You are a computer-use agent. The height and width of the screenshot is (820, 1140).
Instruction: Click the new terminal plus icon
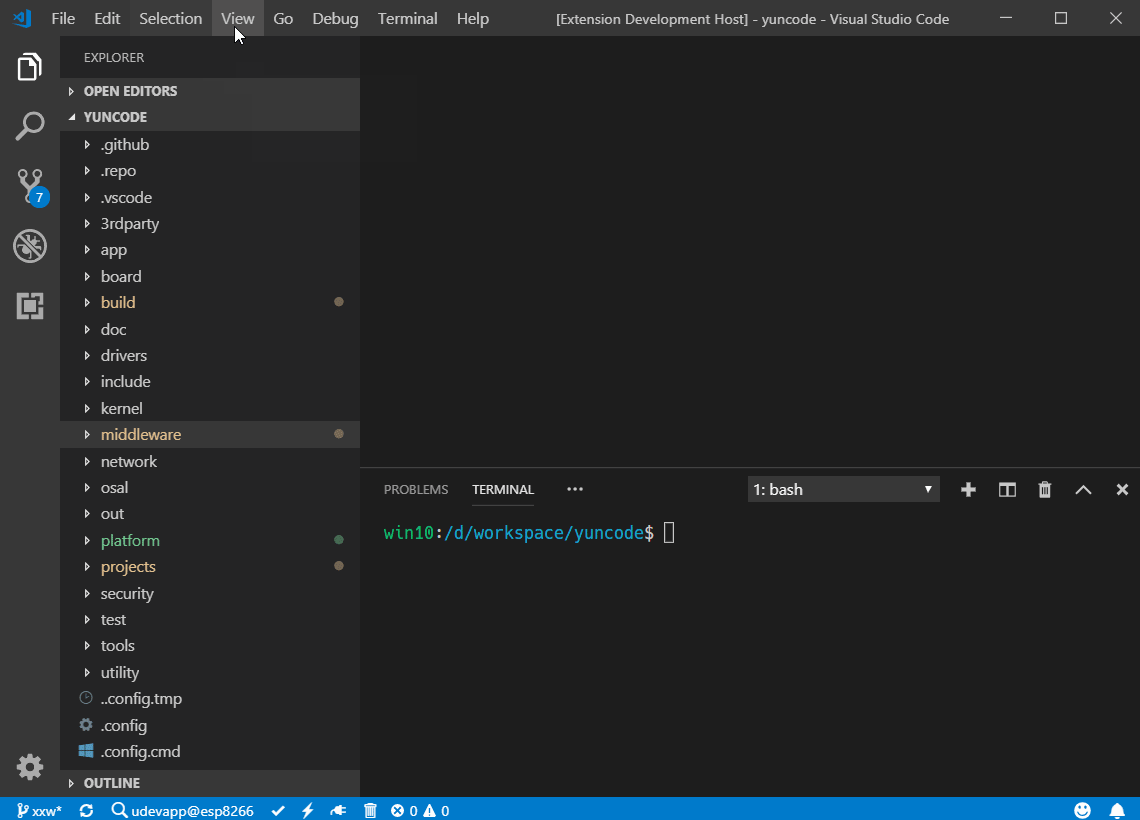click(968, 490)
